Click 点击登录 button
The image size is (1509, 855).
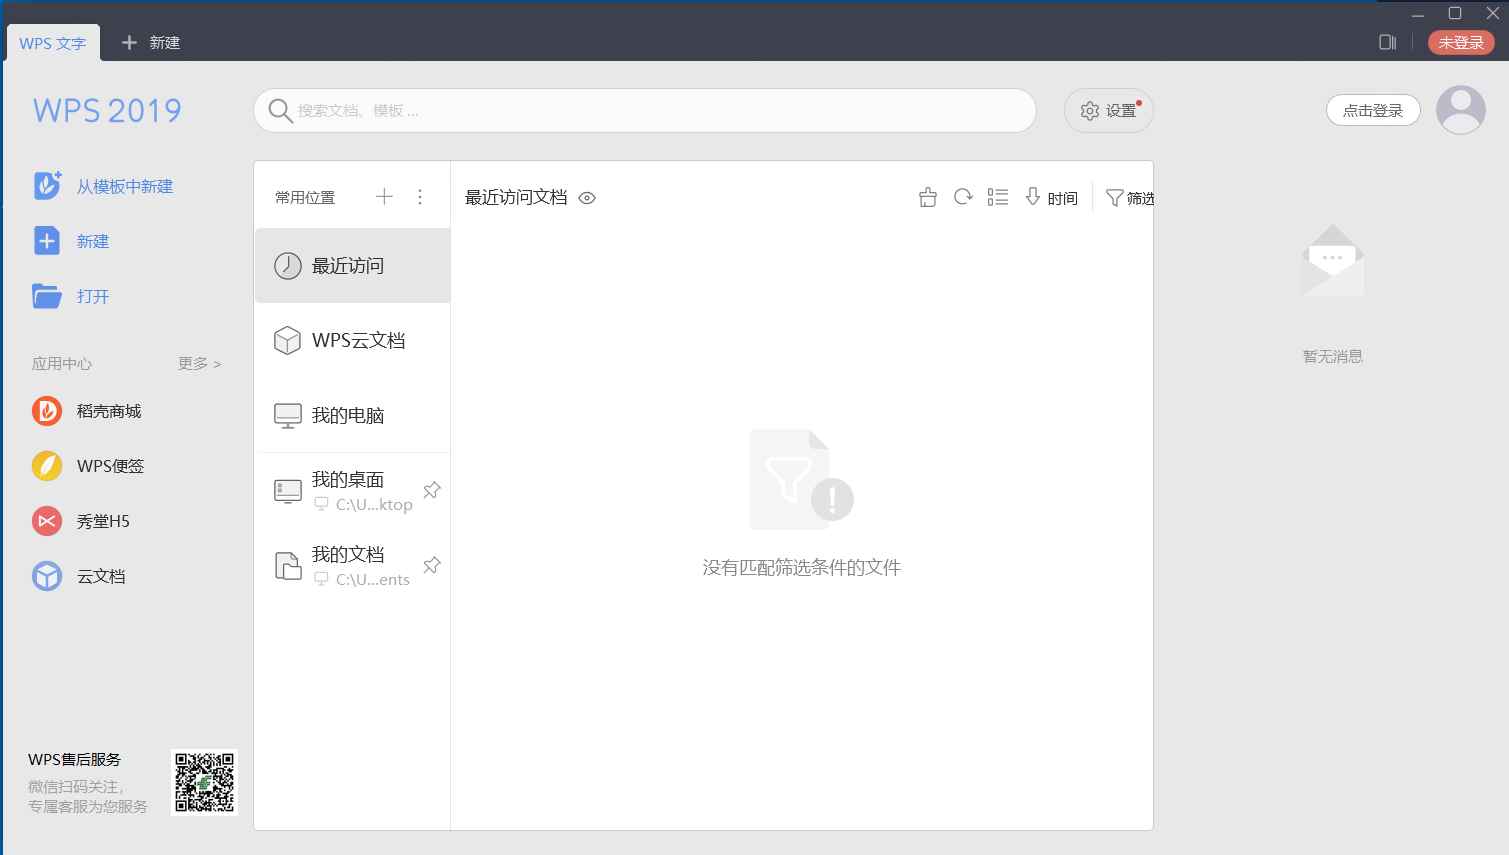point(1373,110)
